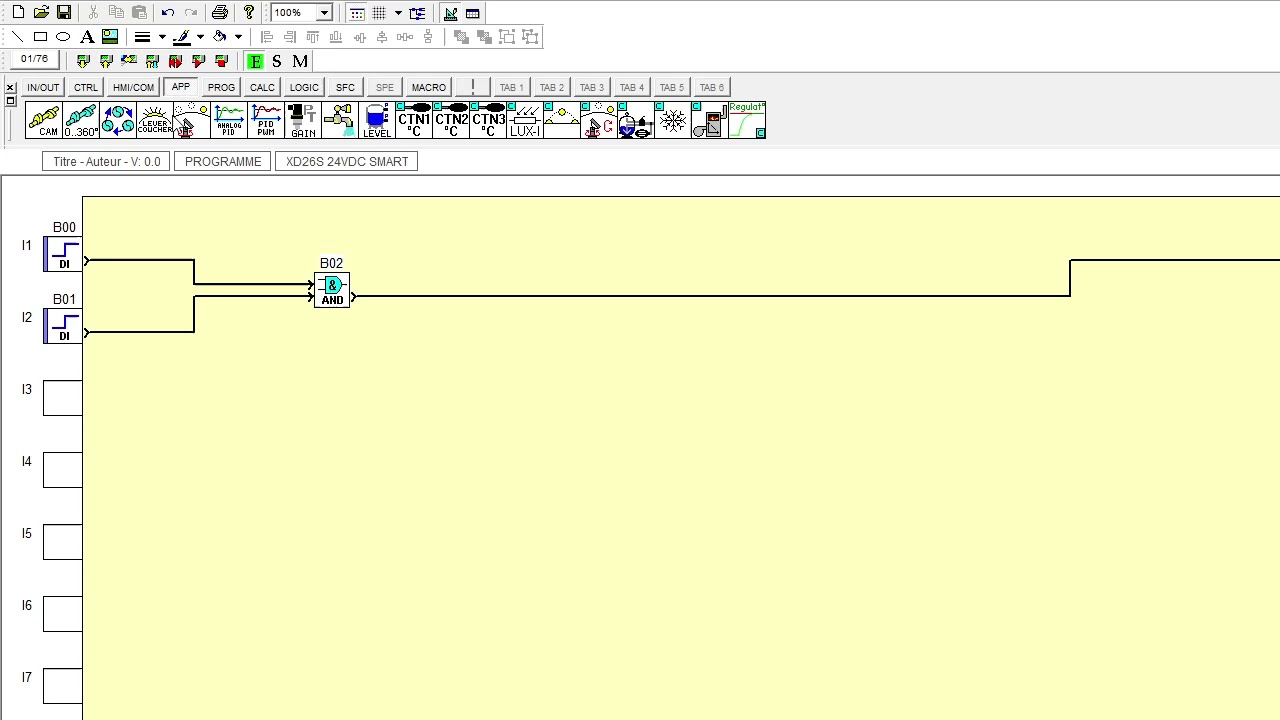
Task: Open the PROG function tab
Action: pyautogui.click(x=221, y=87)
